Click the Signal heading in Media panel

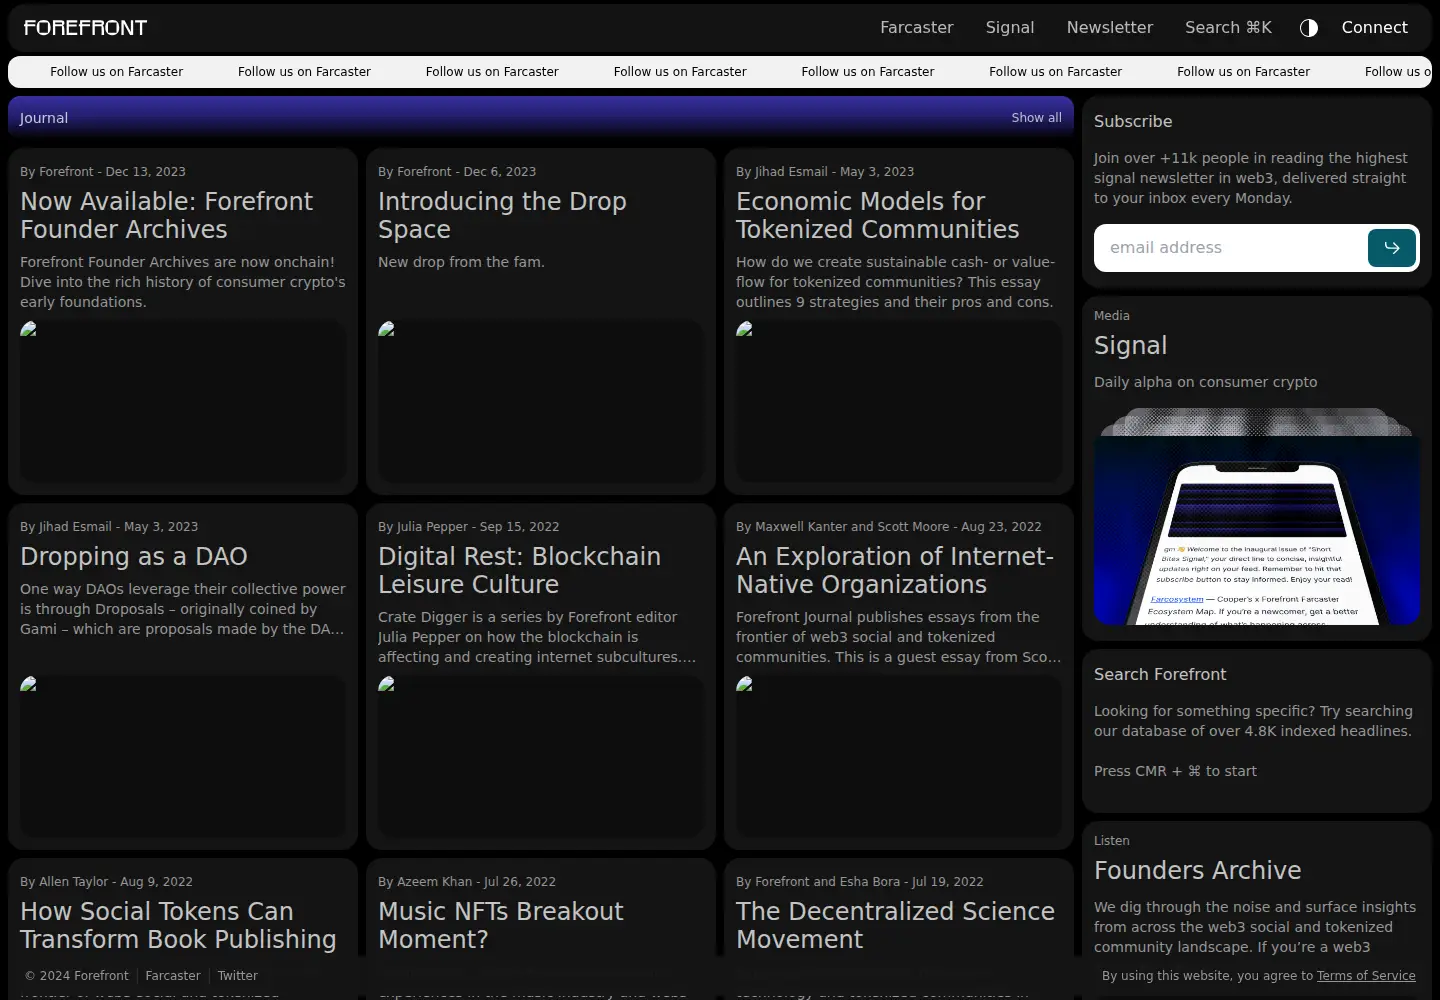(1130, 346)
